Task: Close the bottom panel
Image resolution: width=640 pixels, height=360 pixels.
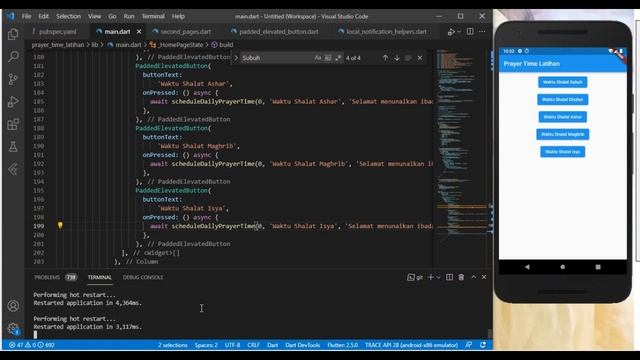Action: [484, 277]
